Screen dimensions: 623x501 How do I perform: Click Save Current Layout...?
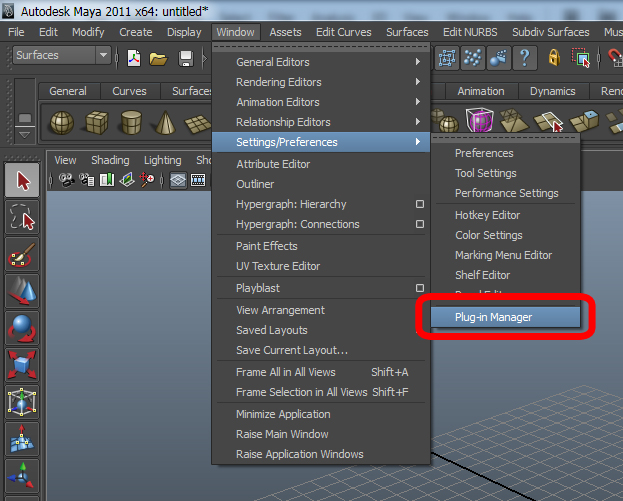pyautogui.click(x=321, y=350)
